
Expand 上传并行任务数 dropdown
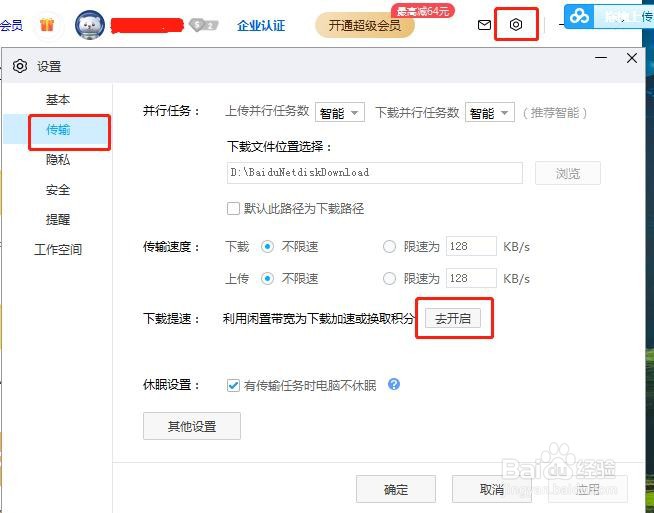340,112
